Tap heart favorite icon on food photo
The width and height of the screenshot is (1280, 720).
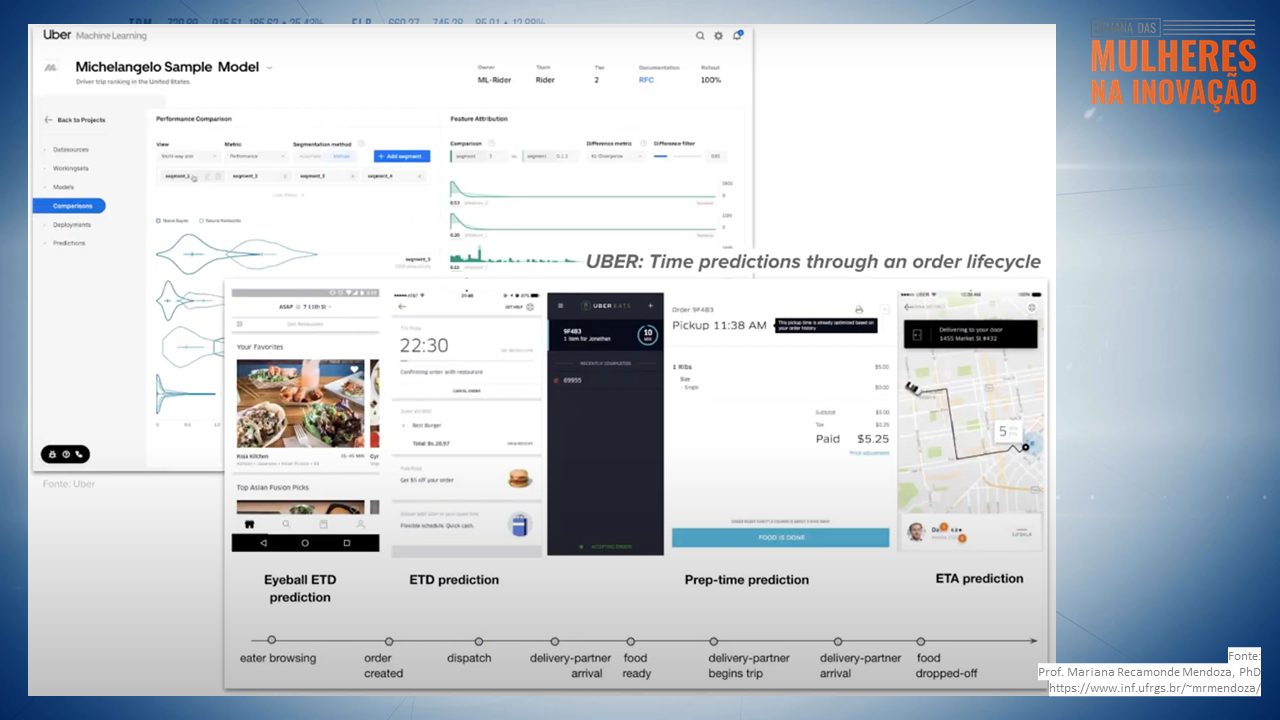354,369
